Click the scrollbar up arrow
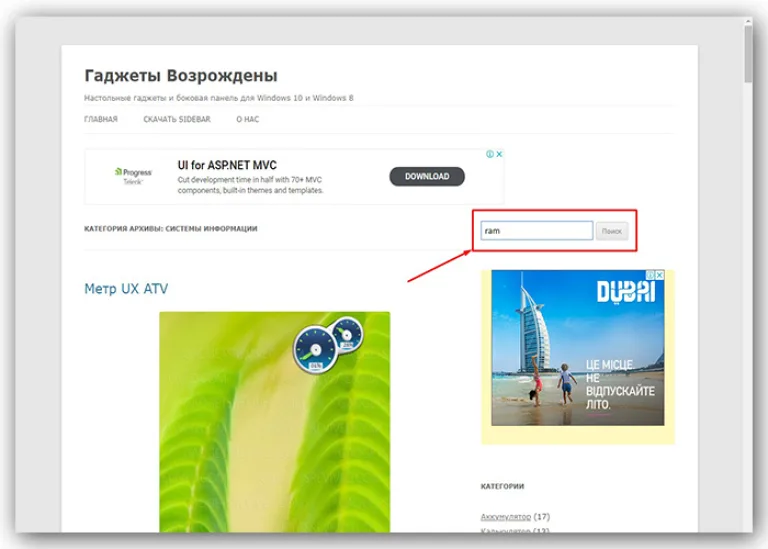Screen dimensions: 768x549 pos(748,22)
